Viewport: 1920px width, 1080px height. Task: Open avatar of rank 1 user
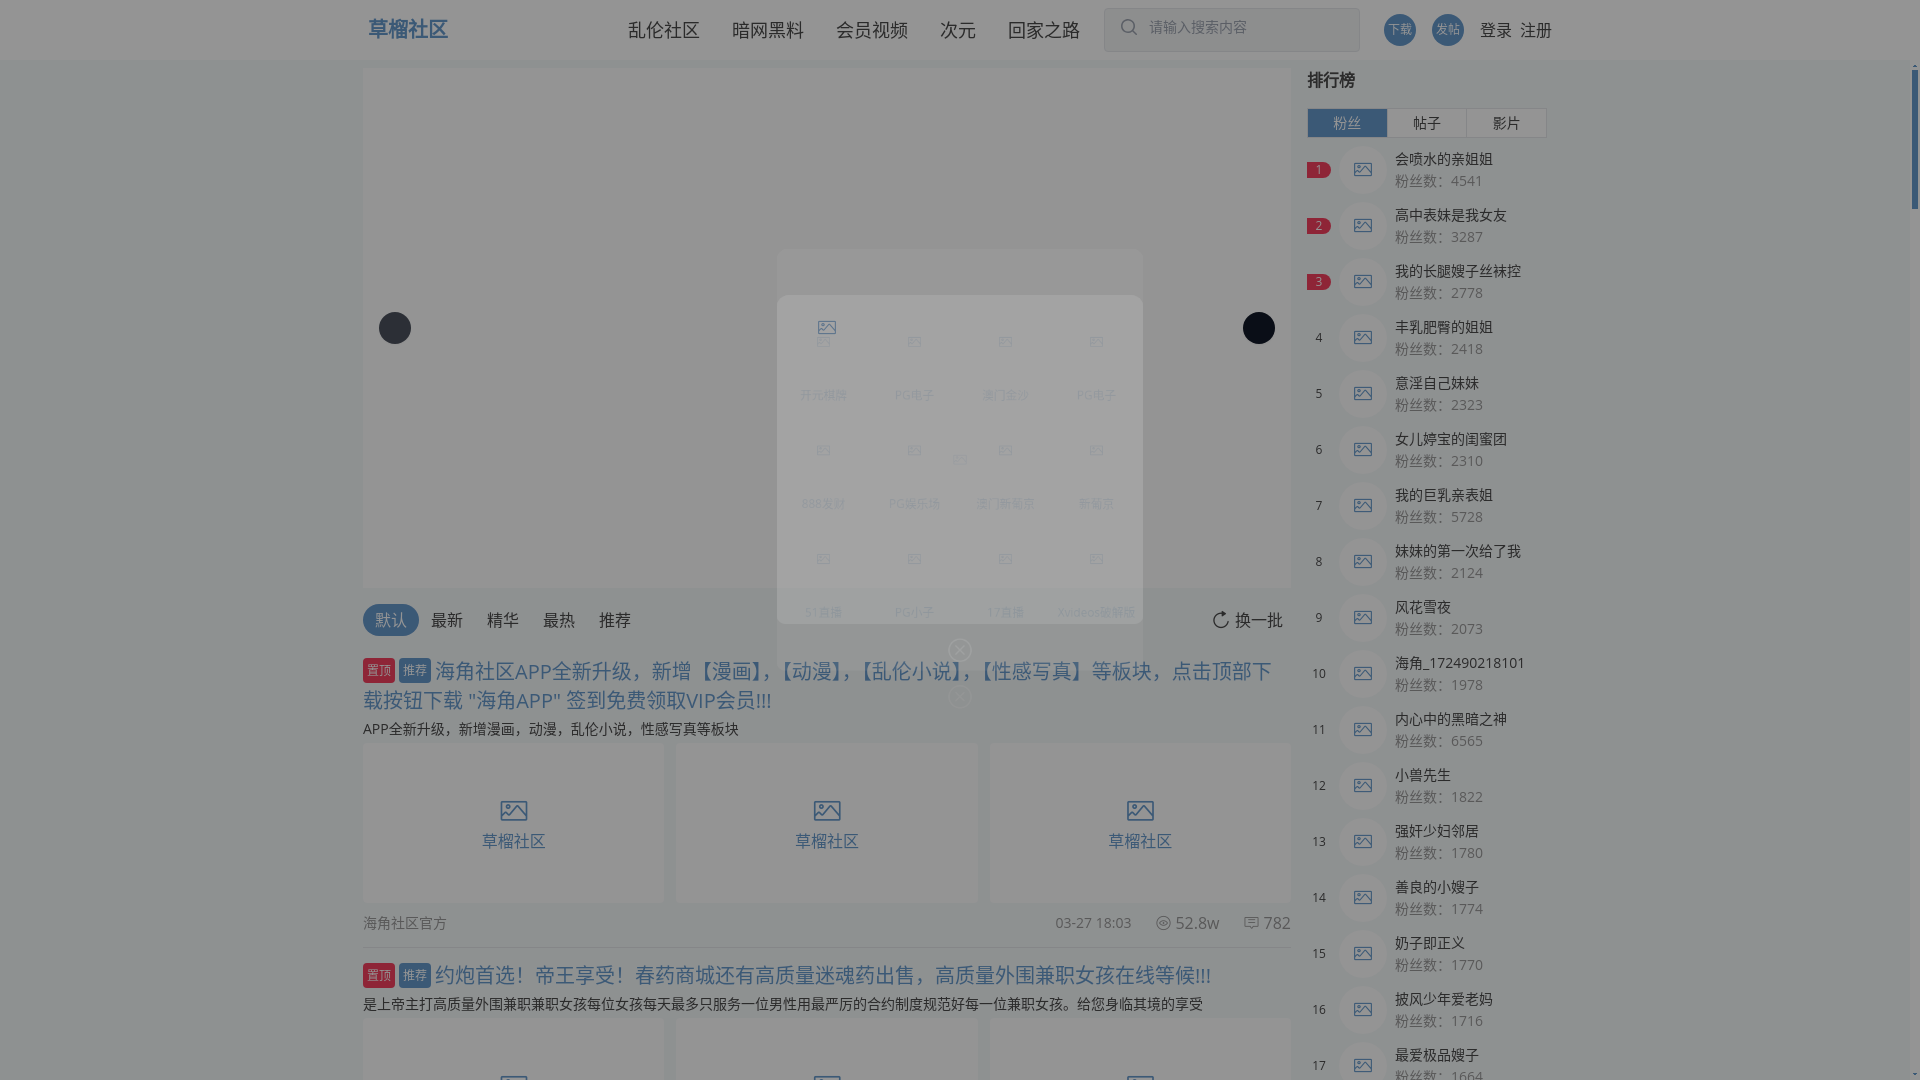click(x=1363, y=170)
